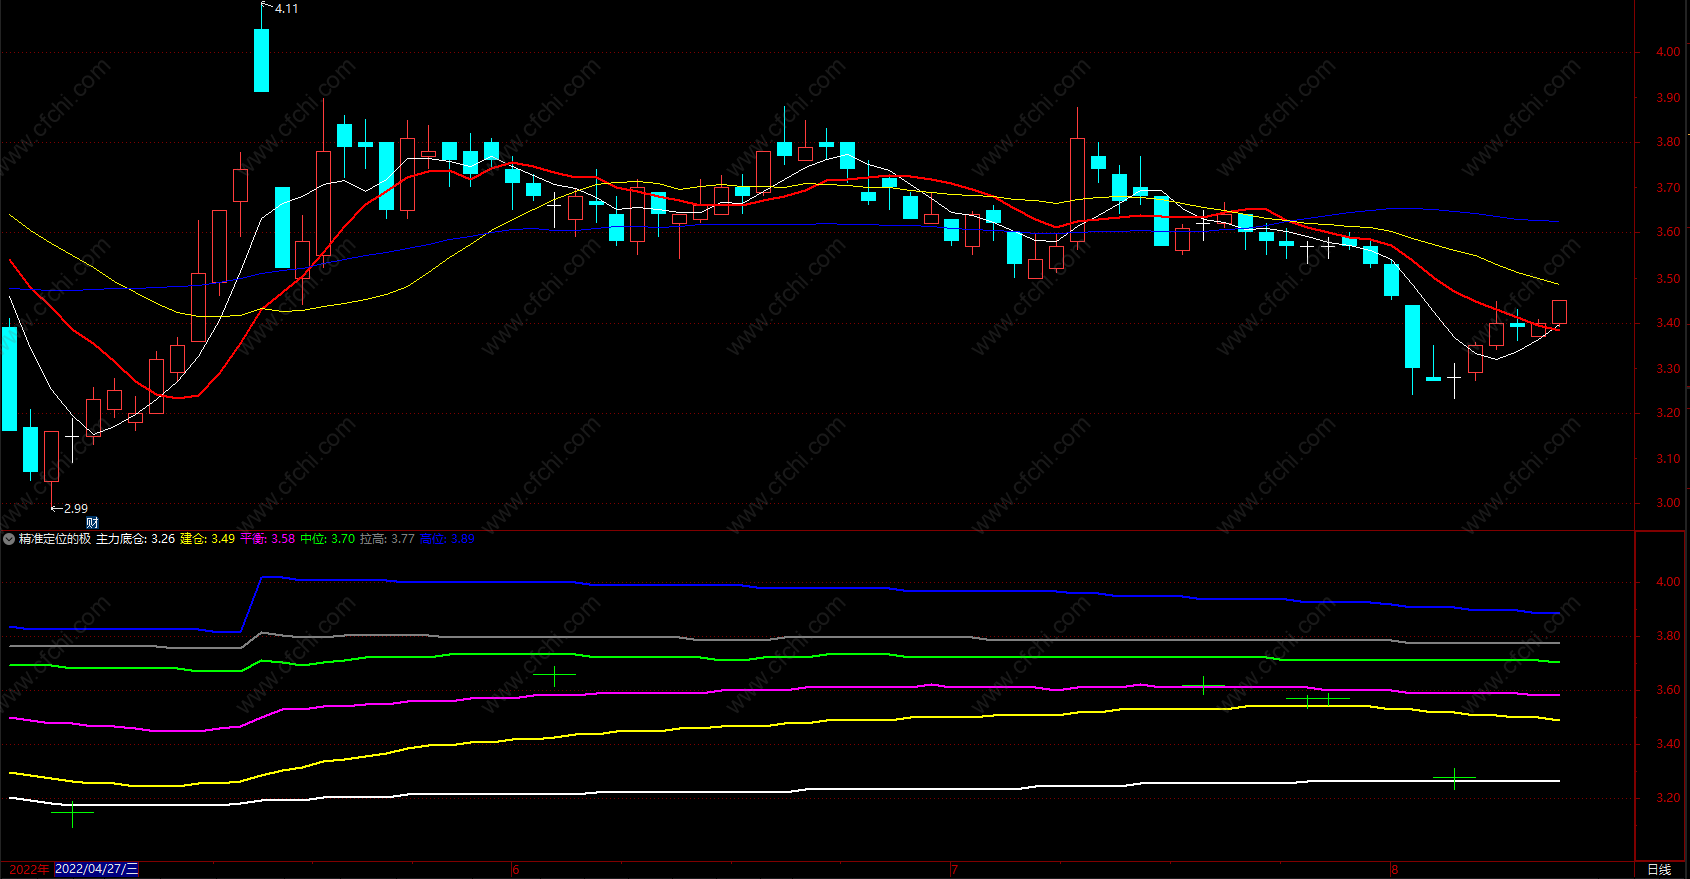Click the 3.80 label on indicator axis
This screenshot has height=879, width=1690.
click(x=1668, y=636)
